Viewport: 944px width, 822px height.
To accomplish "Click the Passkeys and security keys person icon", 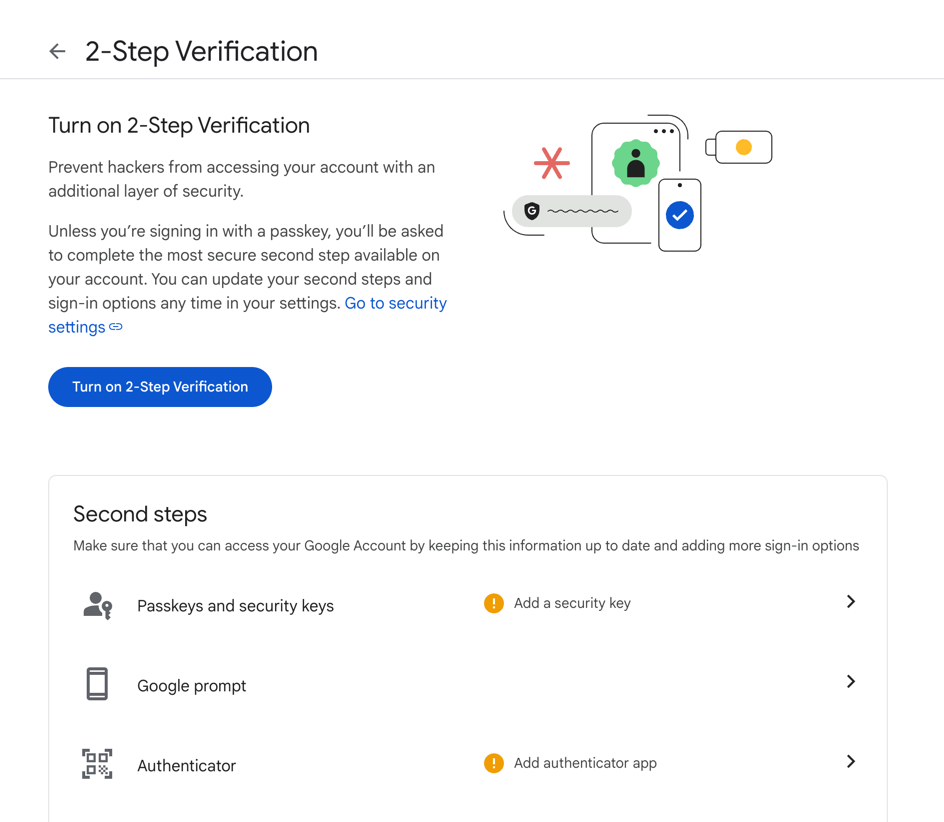I will point(96,604).
